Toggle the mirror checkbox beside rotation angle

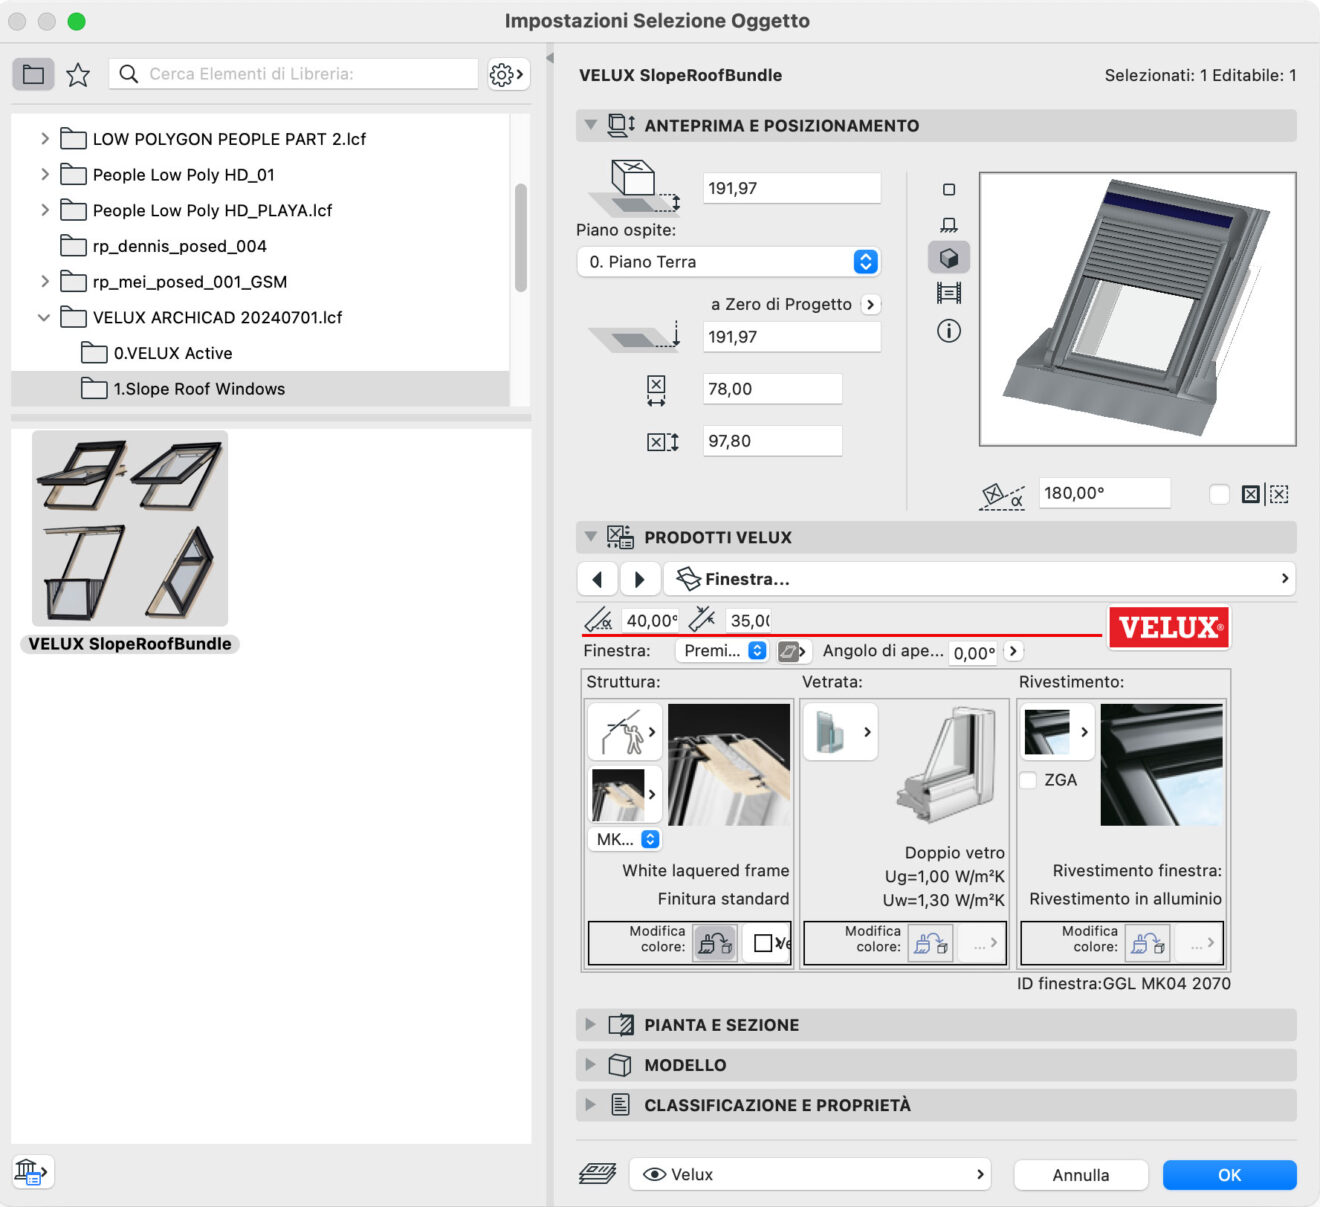tap(1220, 494)
